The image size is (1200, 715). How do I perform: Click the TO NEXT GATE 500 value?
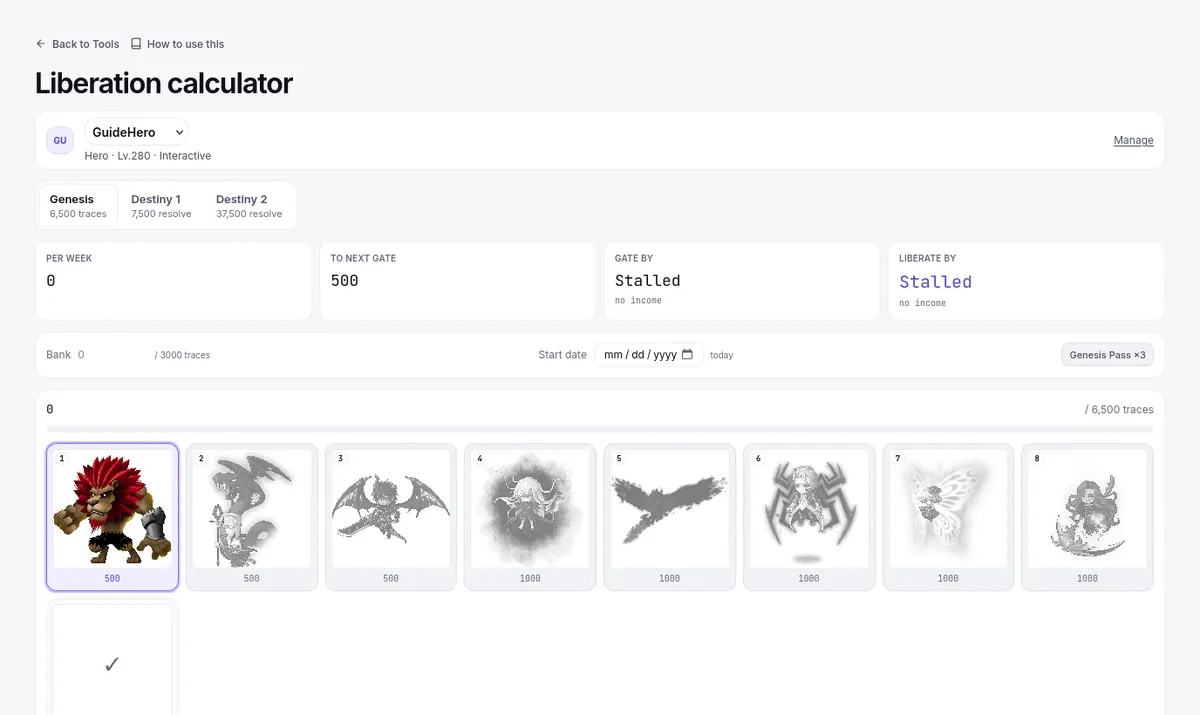tap(345, 281)
